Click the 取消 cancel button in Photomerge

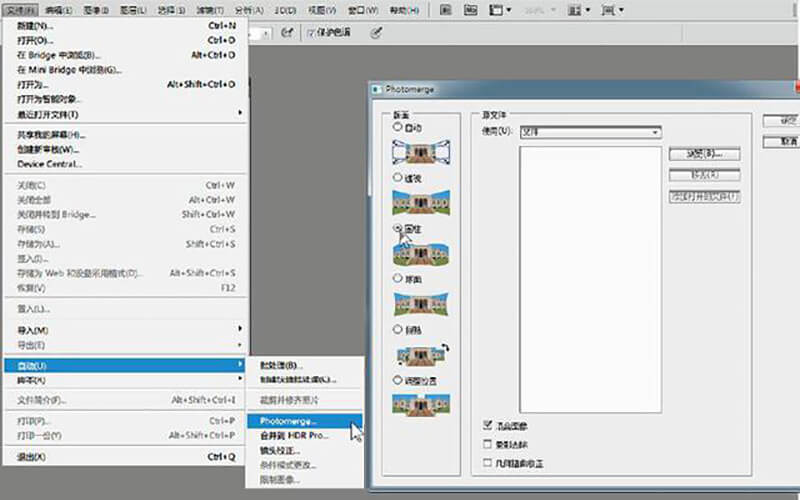tap(782, 142)
